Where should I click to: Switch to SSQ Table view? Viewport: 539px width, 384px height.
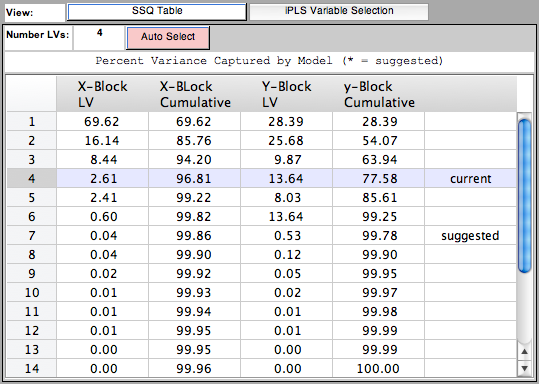coord(157,11)
